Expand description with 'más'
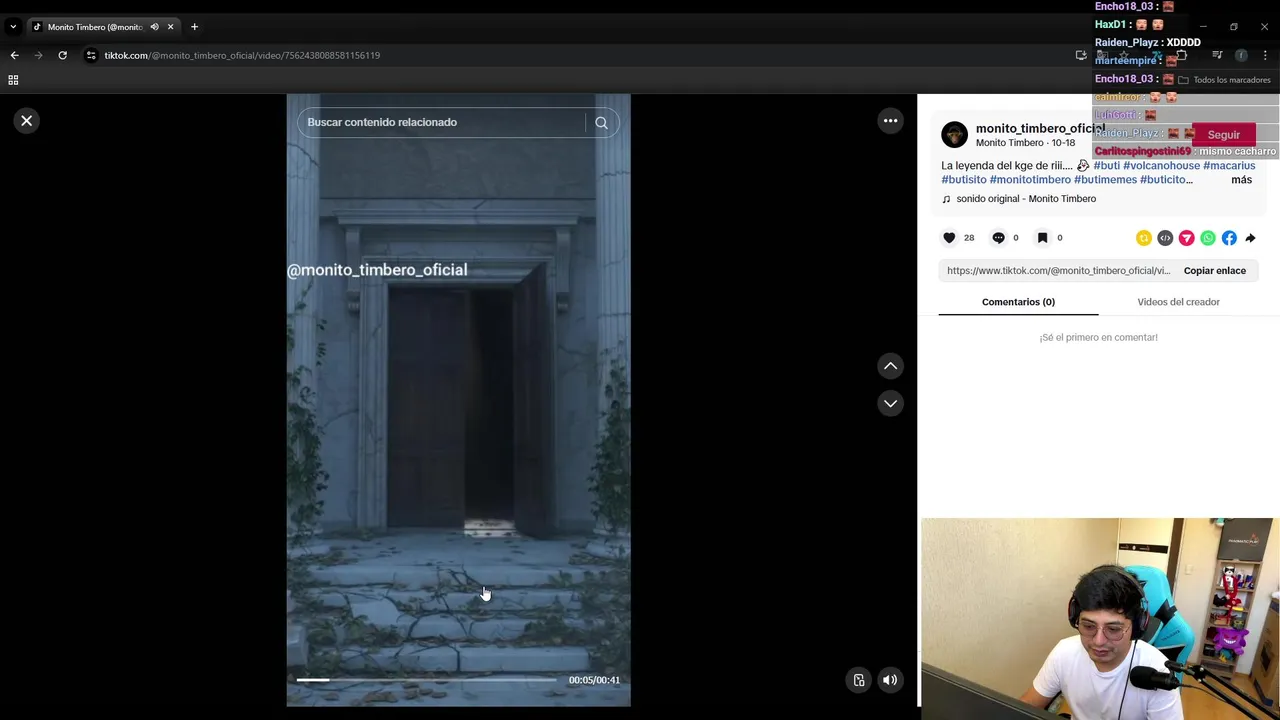This screenshot has width=1280, height=720. (x=1241, y=180)
